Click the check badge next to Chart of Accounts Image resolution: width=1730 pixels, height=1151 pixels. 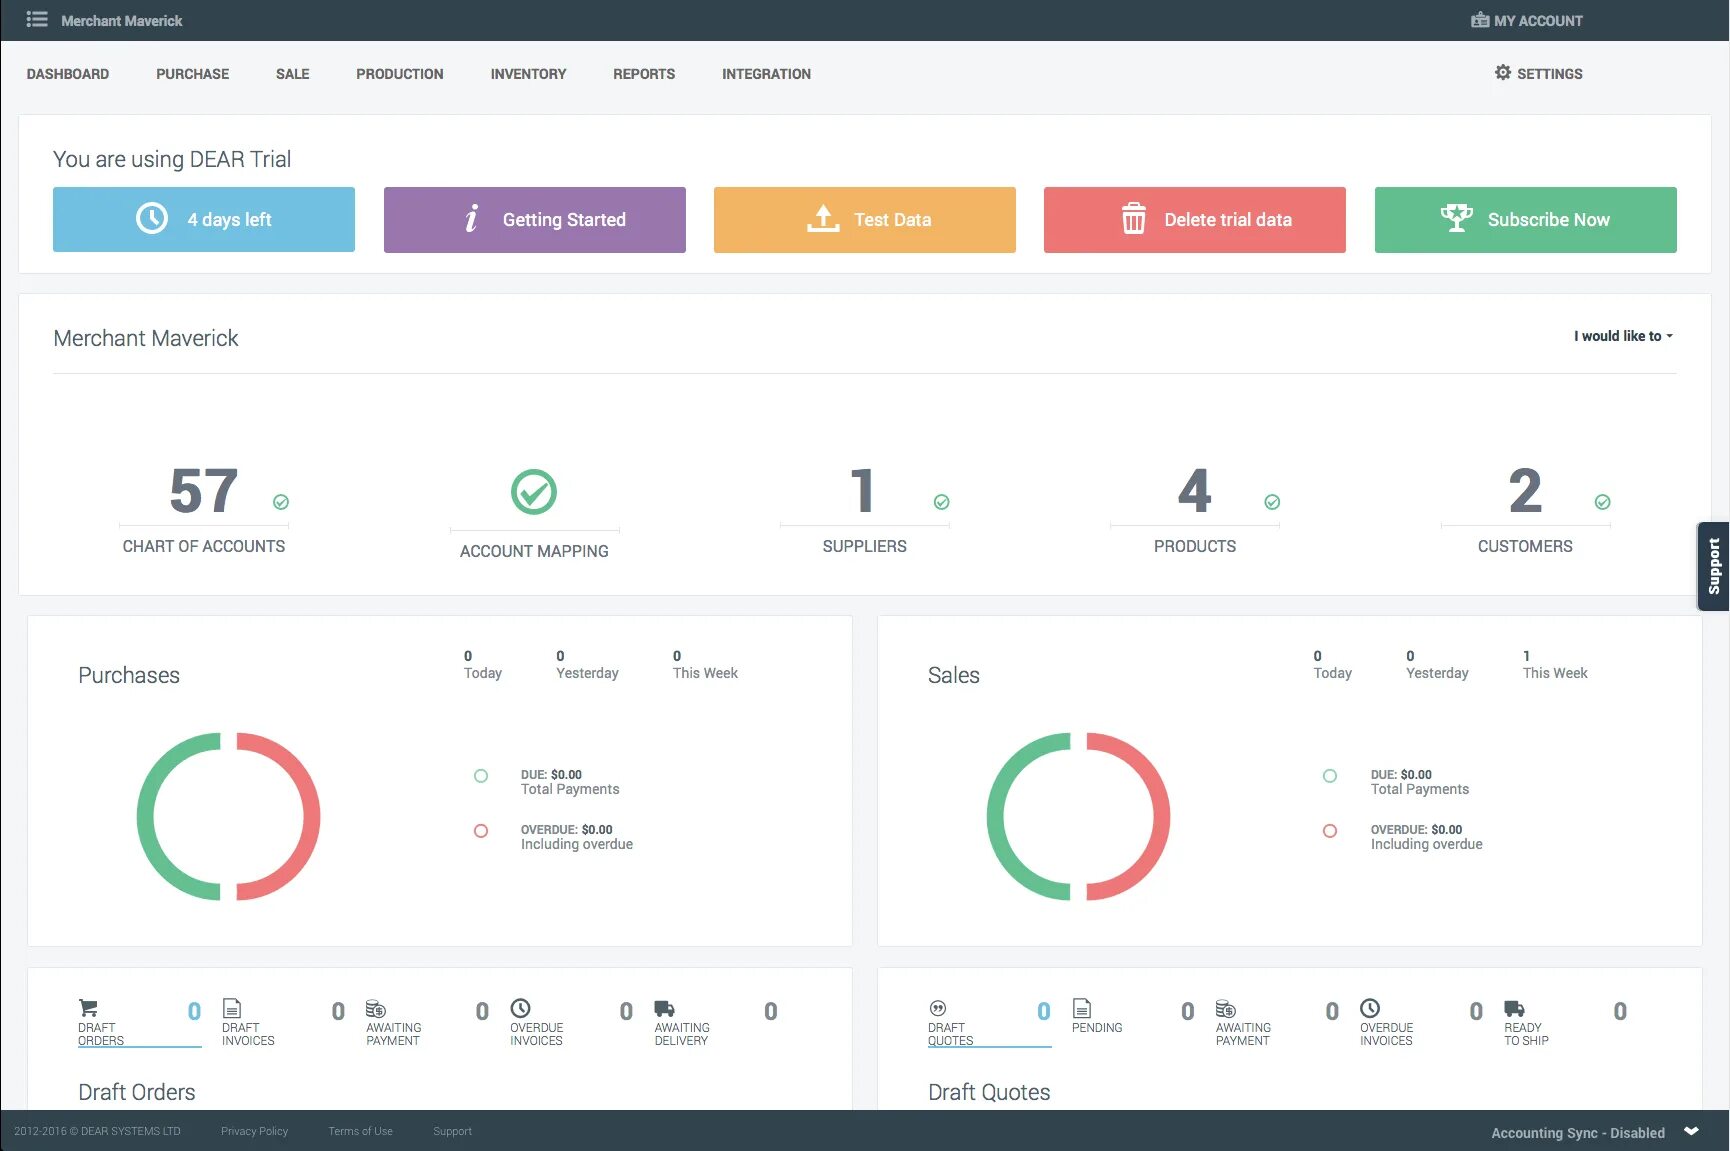pos(281,502)
